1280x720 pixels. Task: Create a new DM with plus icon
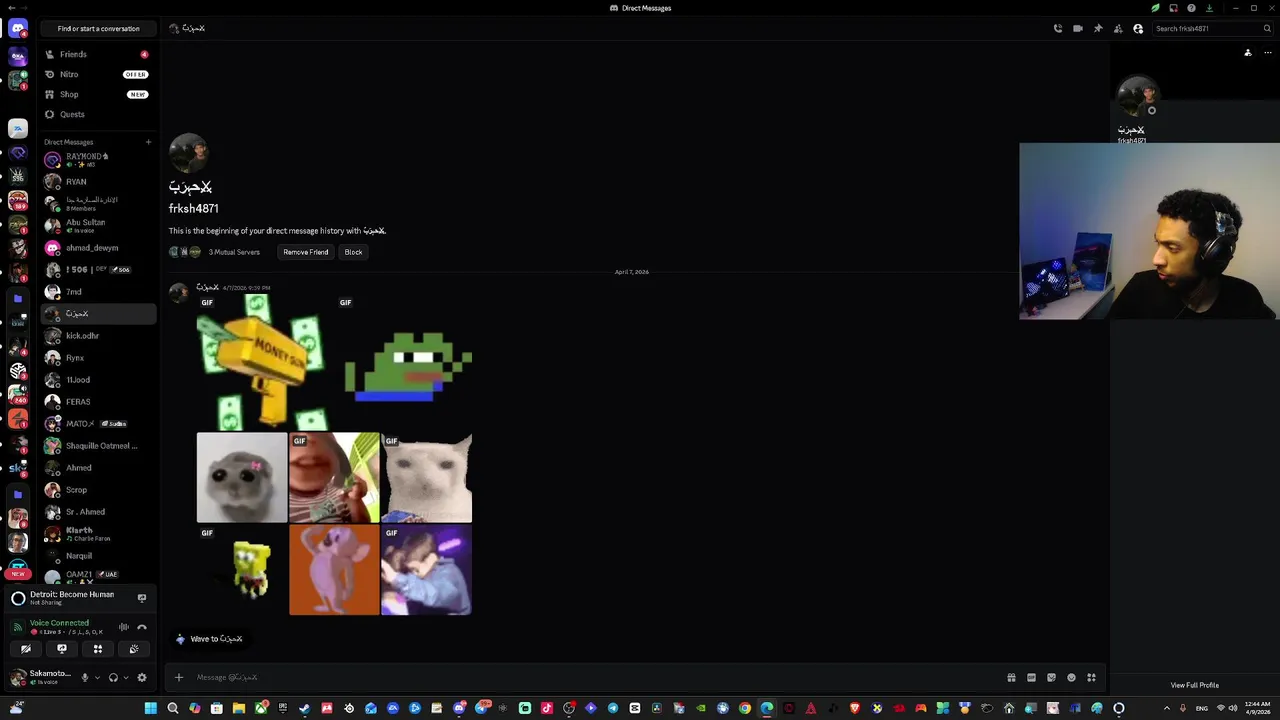click(x=148, y=142)
